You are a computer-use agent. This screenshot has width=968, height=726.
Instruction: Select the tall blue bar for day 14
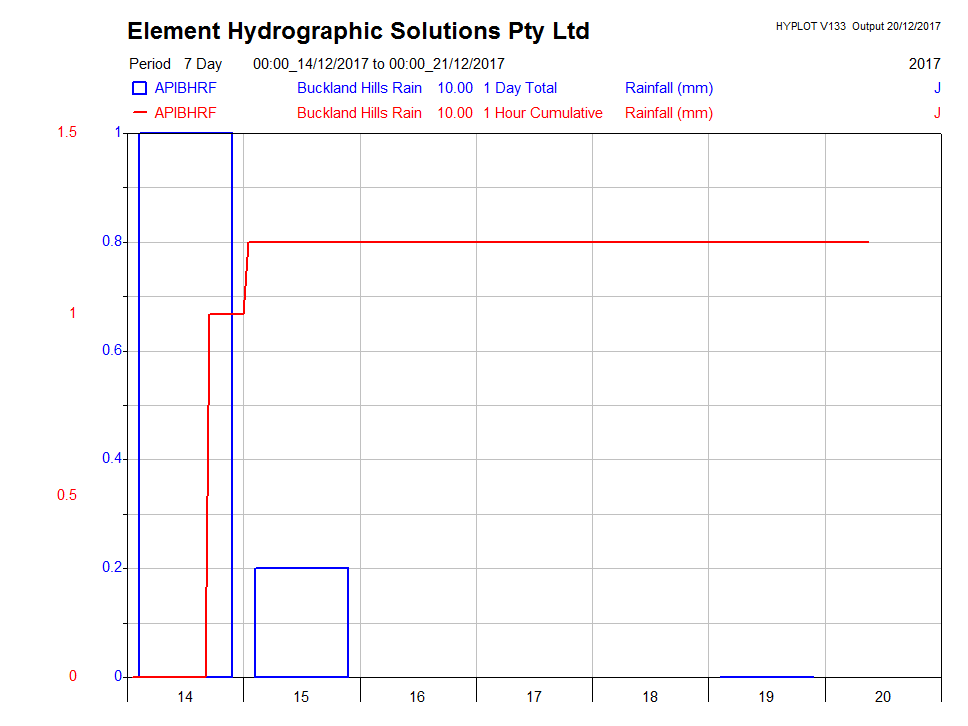[x=185, y=400]
